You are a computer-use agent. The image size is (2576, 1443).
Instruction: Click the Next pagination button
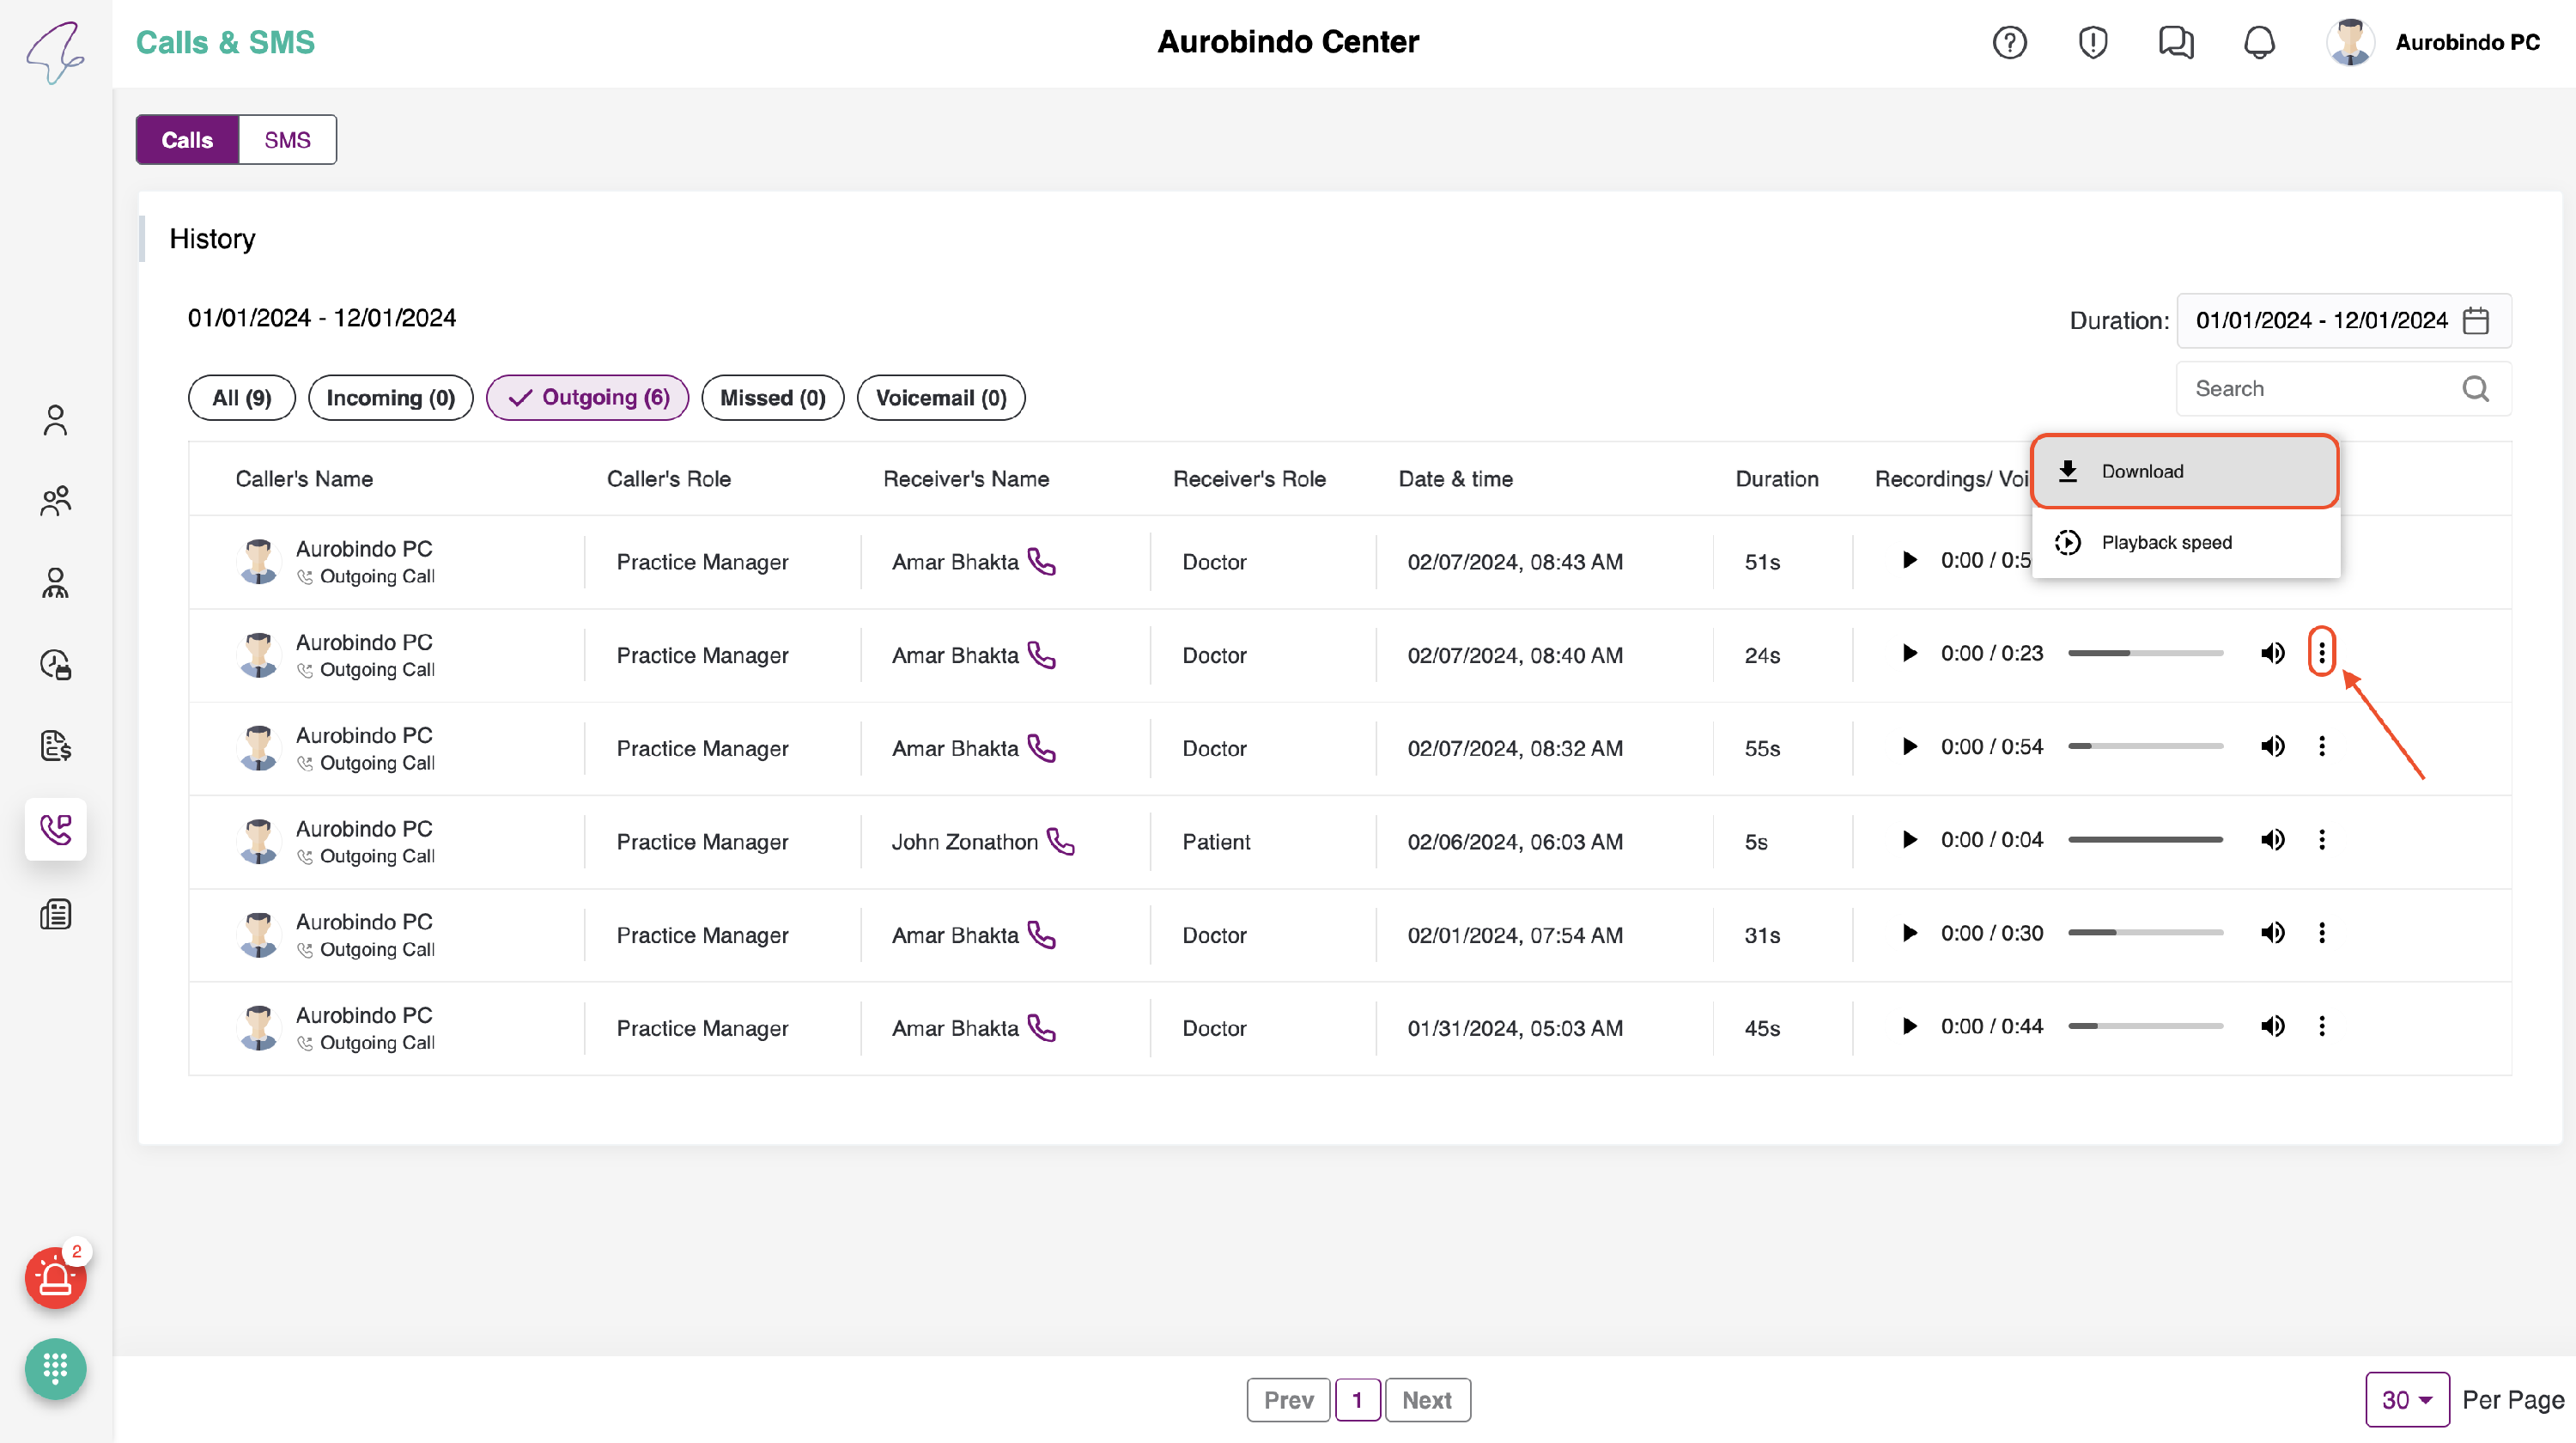1426,1399
